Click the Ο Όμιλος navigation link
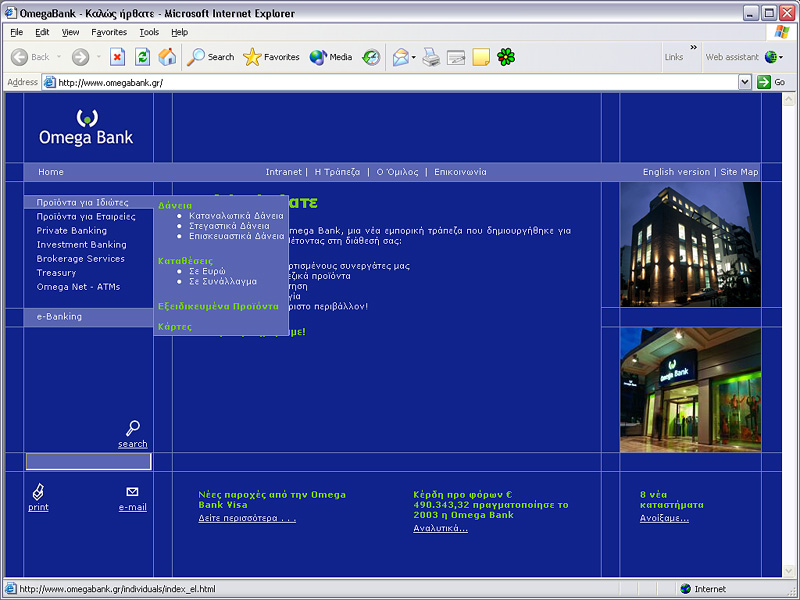Viewport: 800px width, 600px height. coord(397,172)
